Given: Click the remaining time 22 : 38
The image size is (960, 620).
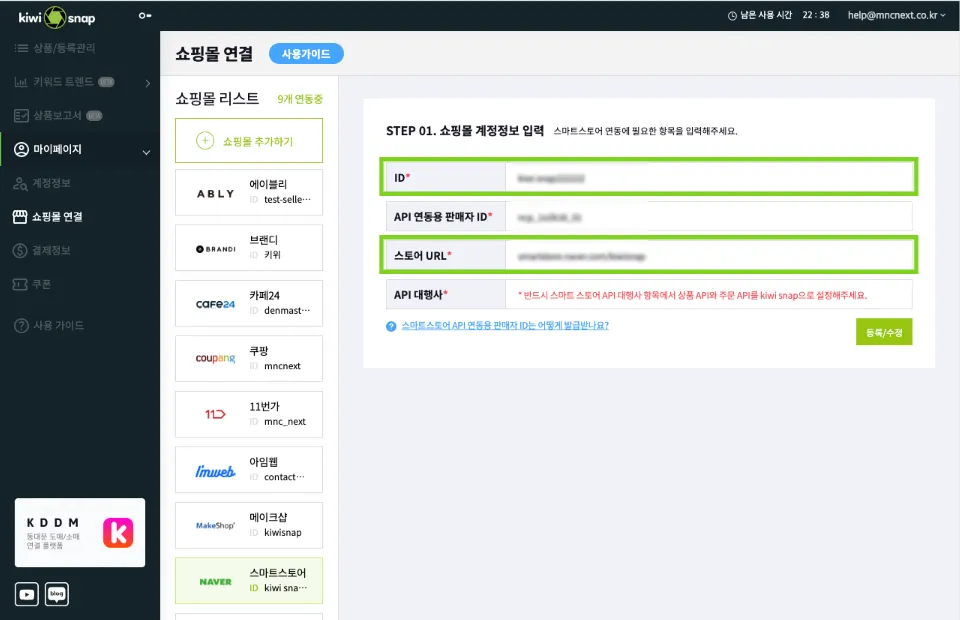Looking at the screenshot, I should coord(816,15).
